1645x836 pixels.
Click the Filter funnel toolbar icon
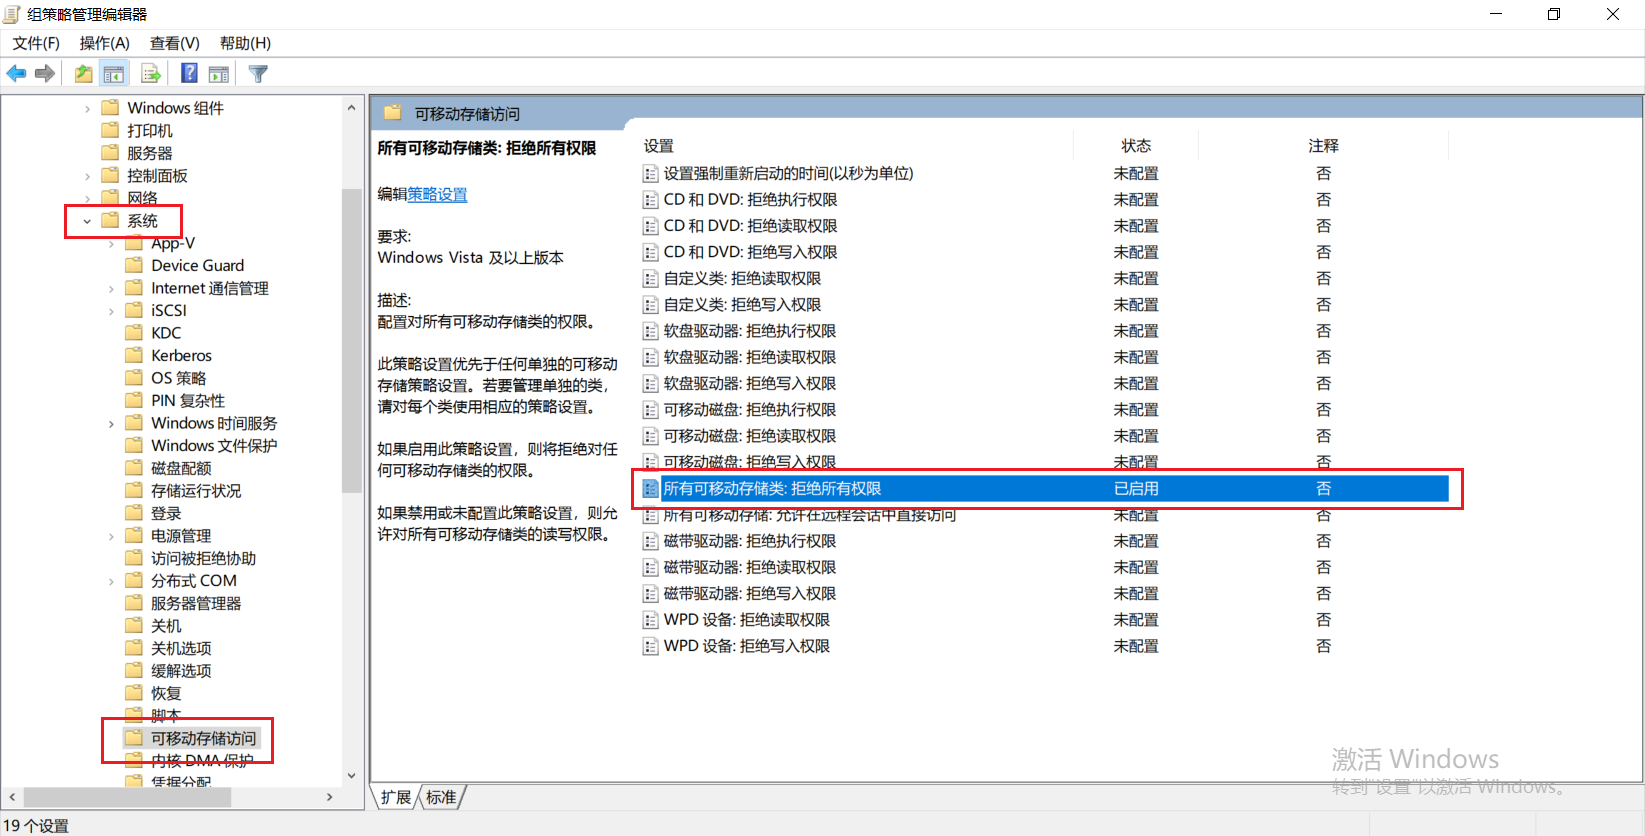(258, 73)
